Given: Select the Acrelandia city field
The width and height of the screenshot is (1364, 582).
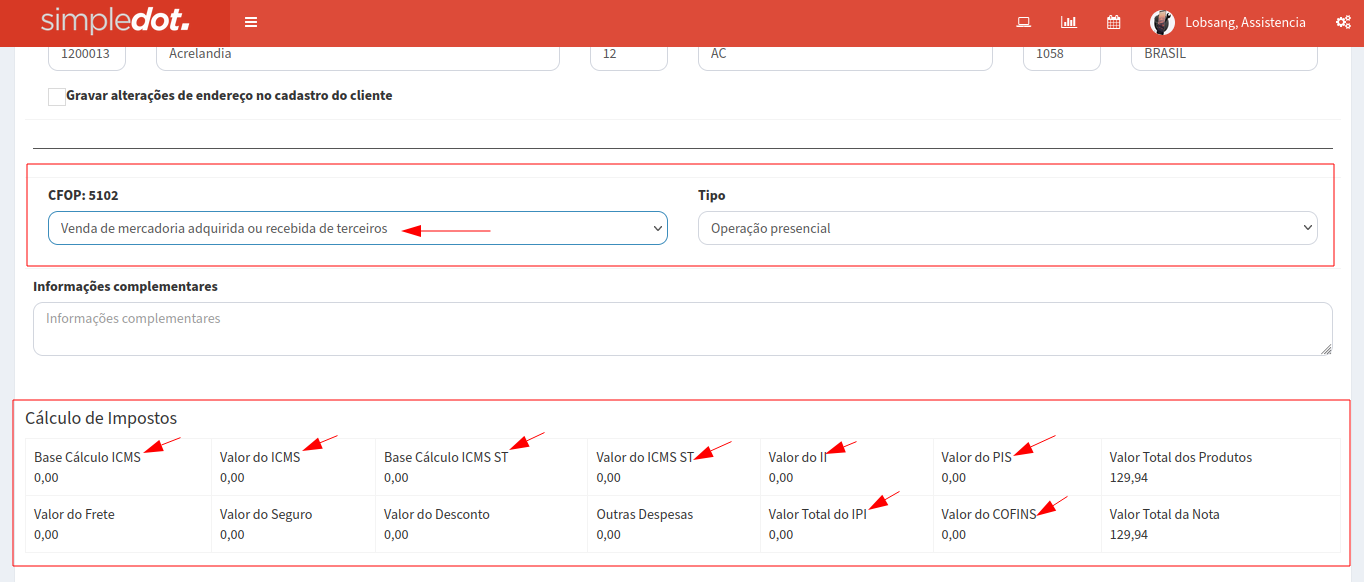Looking at the screenshot, I should (357, 56).
